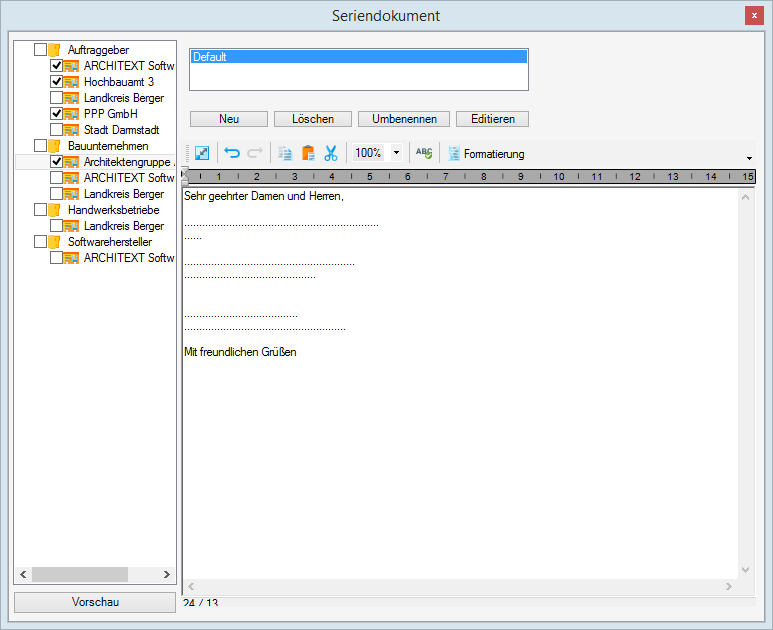773x630 pixels.
Task: Uncheck the PPP GmbH checkbox
Action: click(x=57, y=113)
